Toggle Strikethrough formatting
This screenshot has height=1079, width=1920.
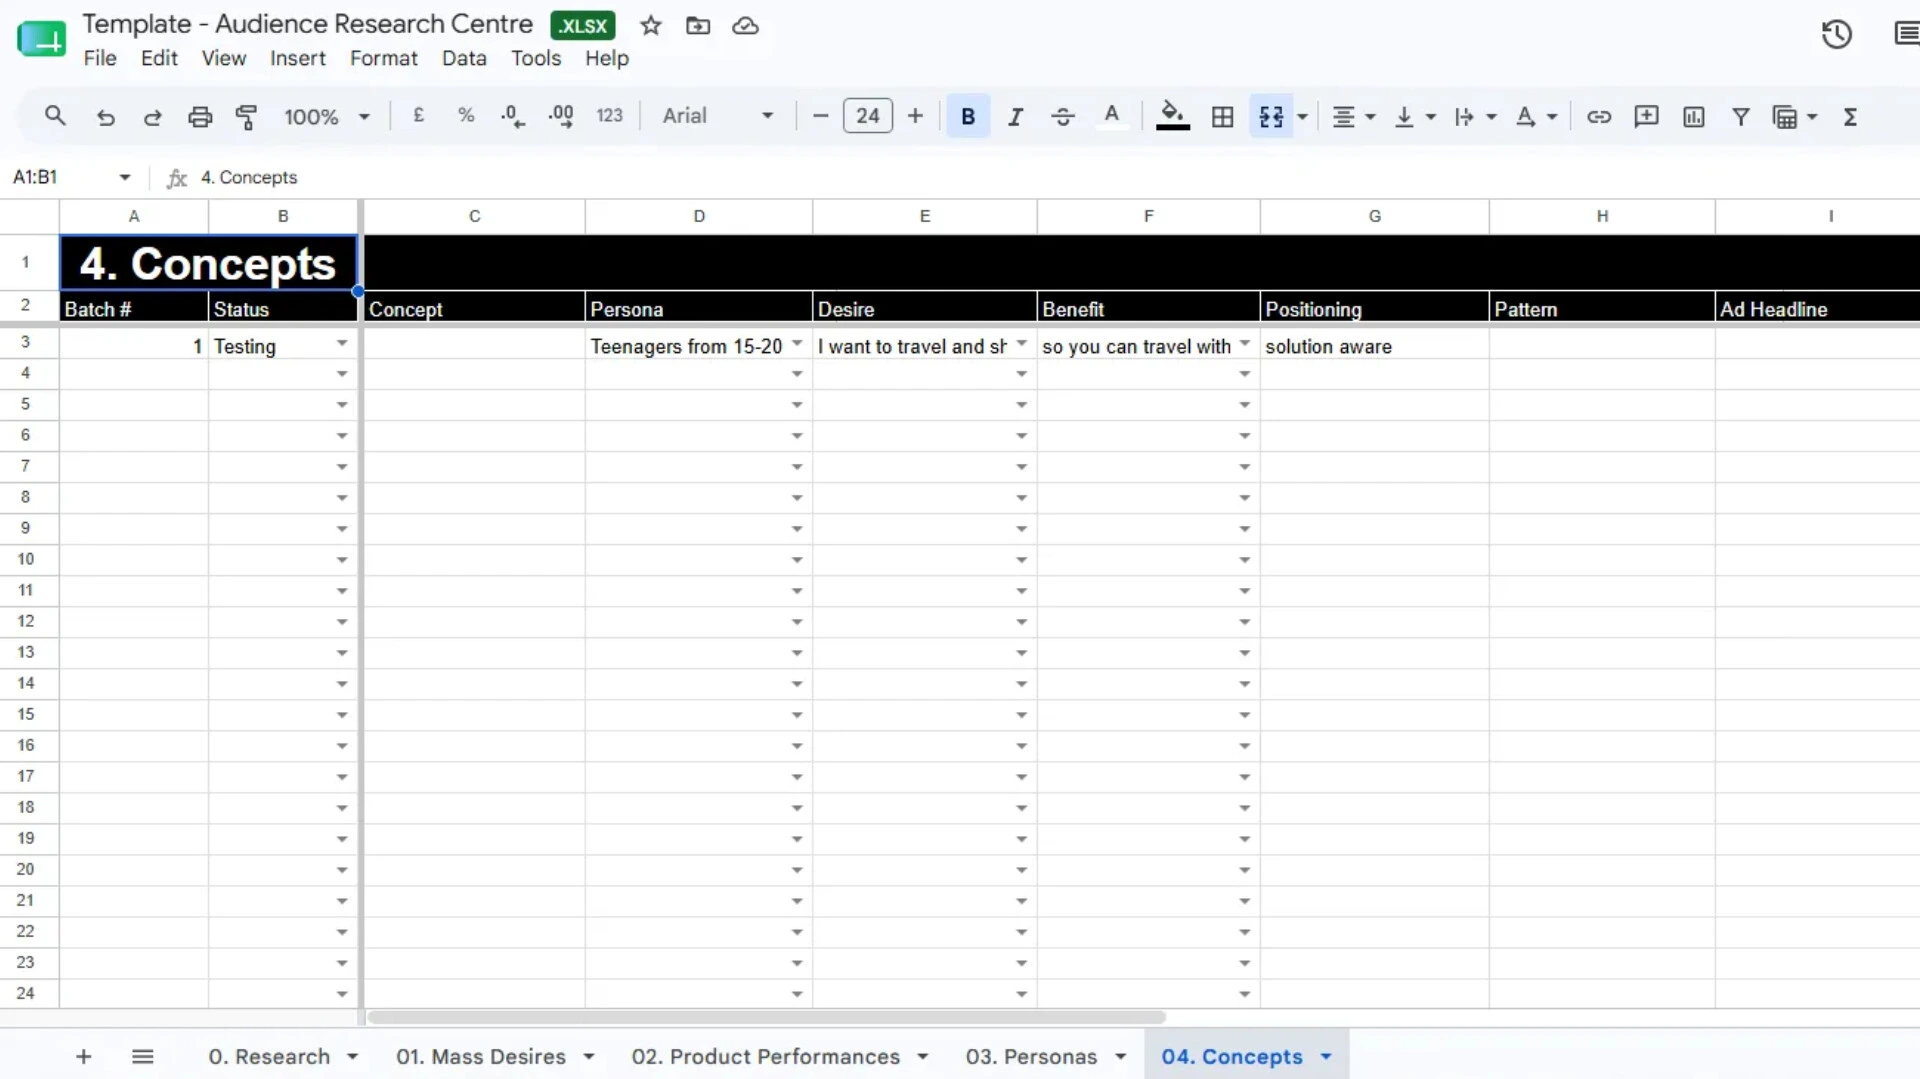(1063, 116)
